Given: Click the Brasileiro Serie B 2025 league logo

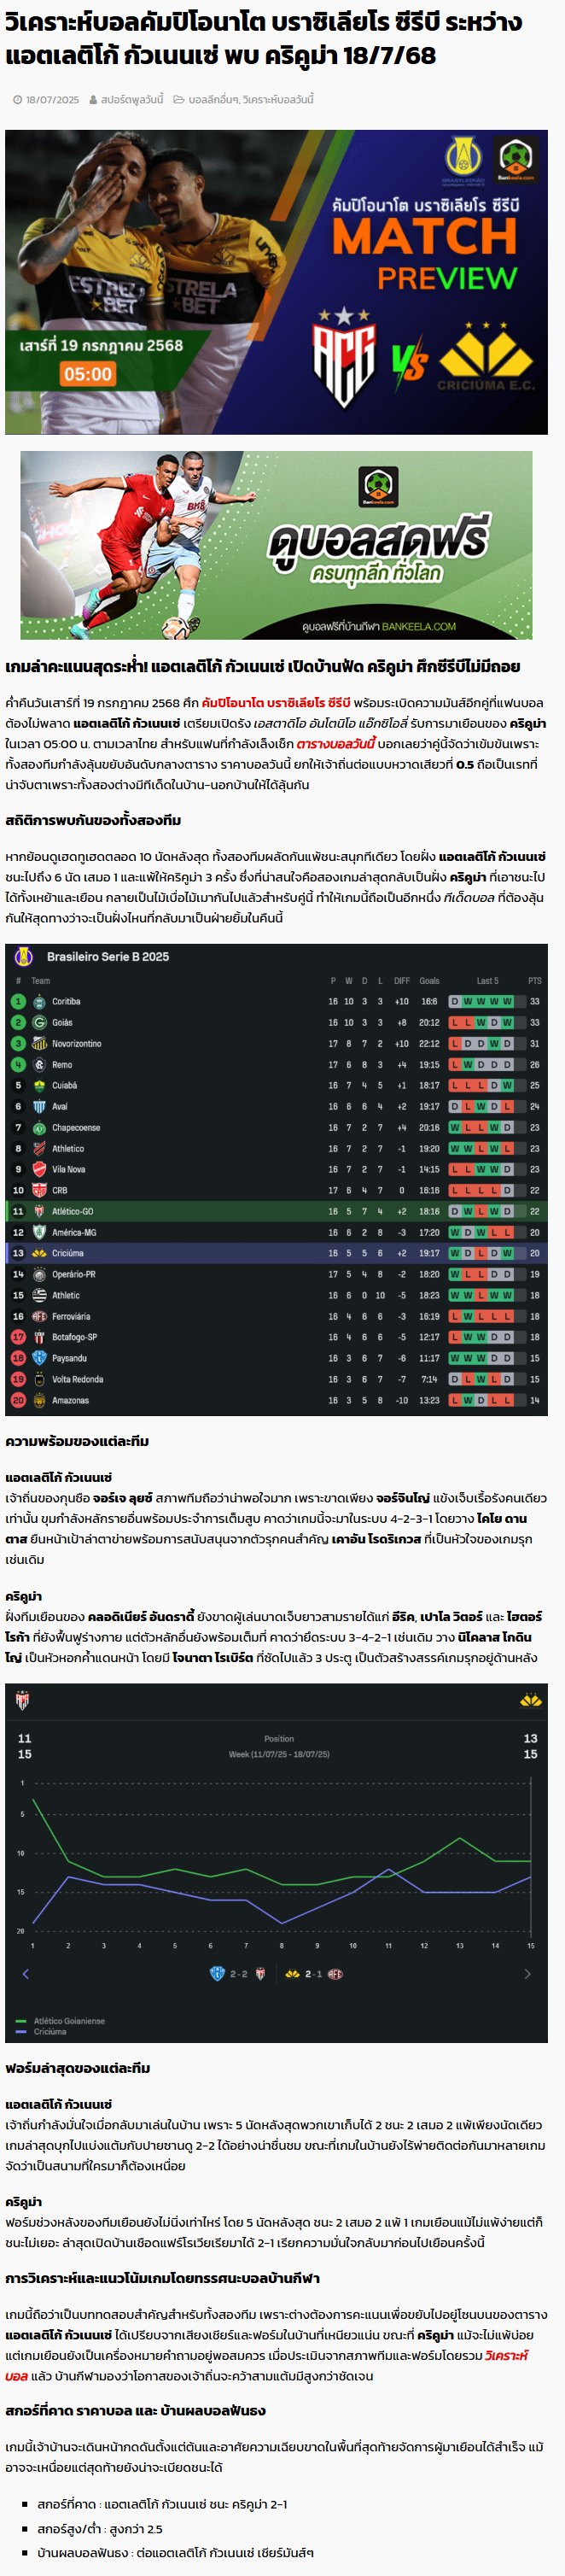Looking at the screenshot, I should tap(24, 957).
